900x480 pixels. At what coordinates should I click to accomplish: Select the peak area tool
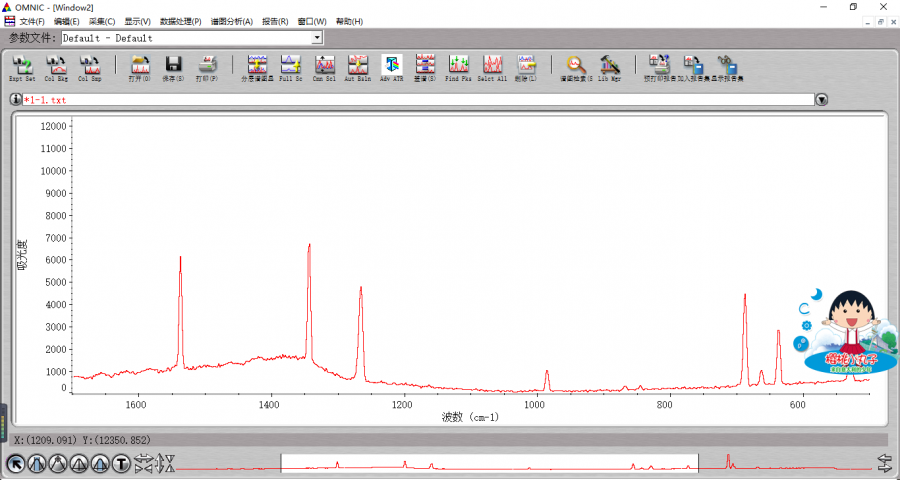tap(100, 463)
